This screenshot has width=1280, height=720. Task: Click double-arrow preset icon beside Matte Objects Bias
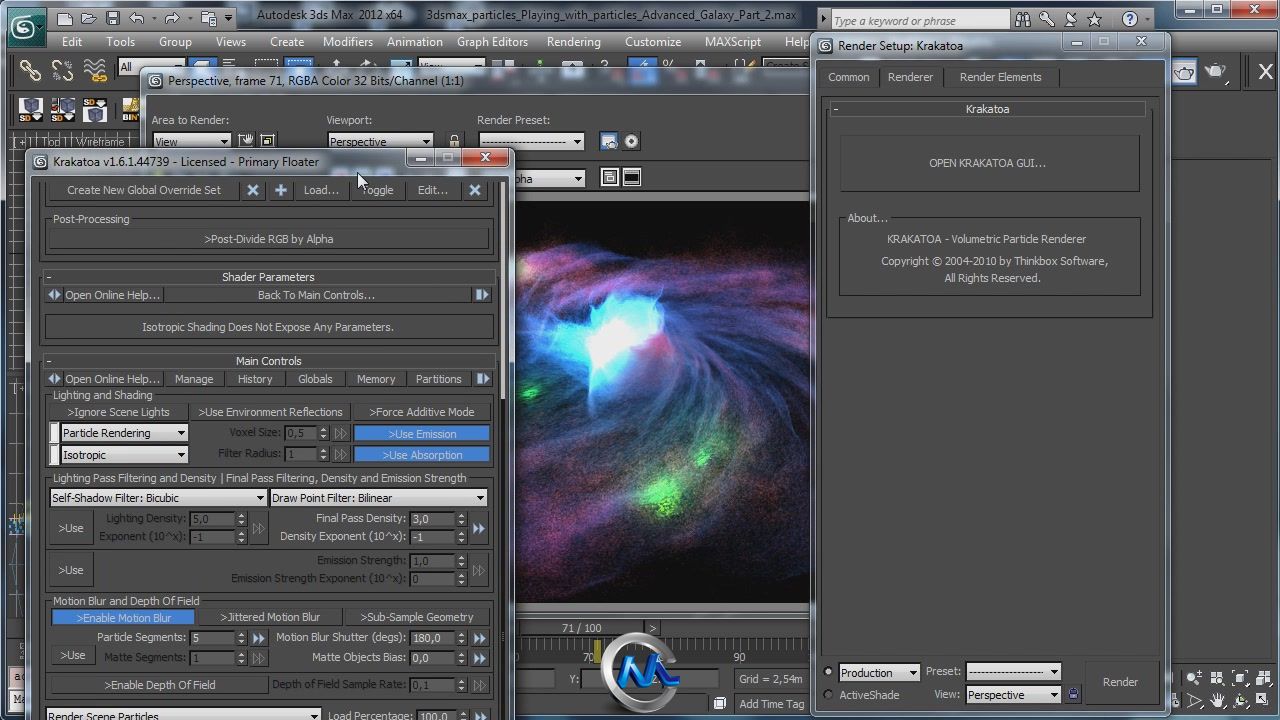[x=479, y=658]
